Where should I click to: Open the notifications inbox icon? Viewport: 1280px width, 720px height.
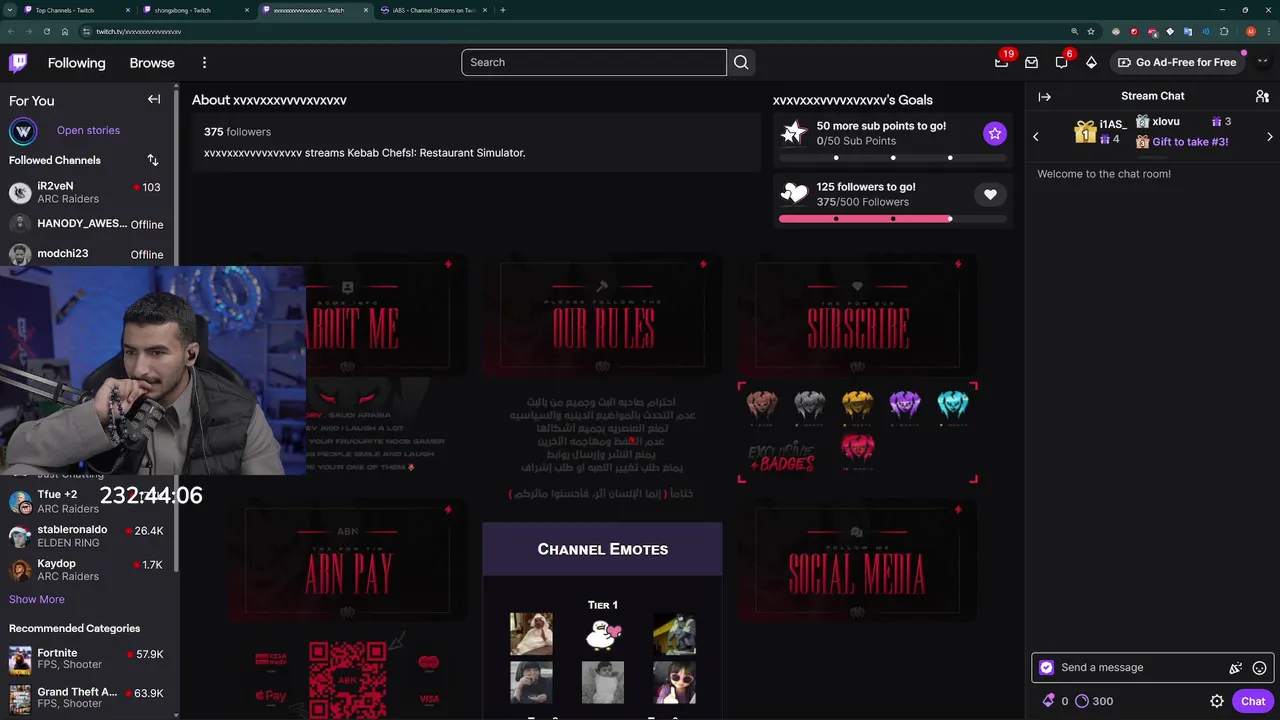coord(1032,62)
